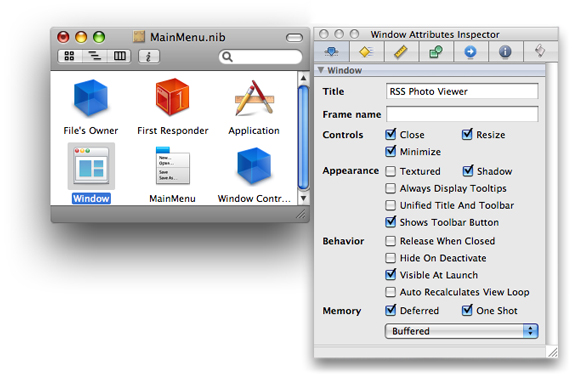Screen dimensions: 572x380
Task: Select the Window Controller cube icon
Action: [254, 165]
